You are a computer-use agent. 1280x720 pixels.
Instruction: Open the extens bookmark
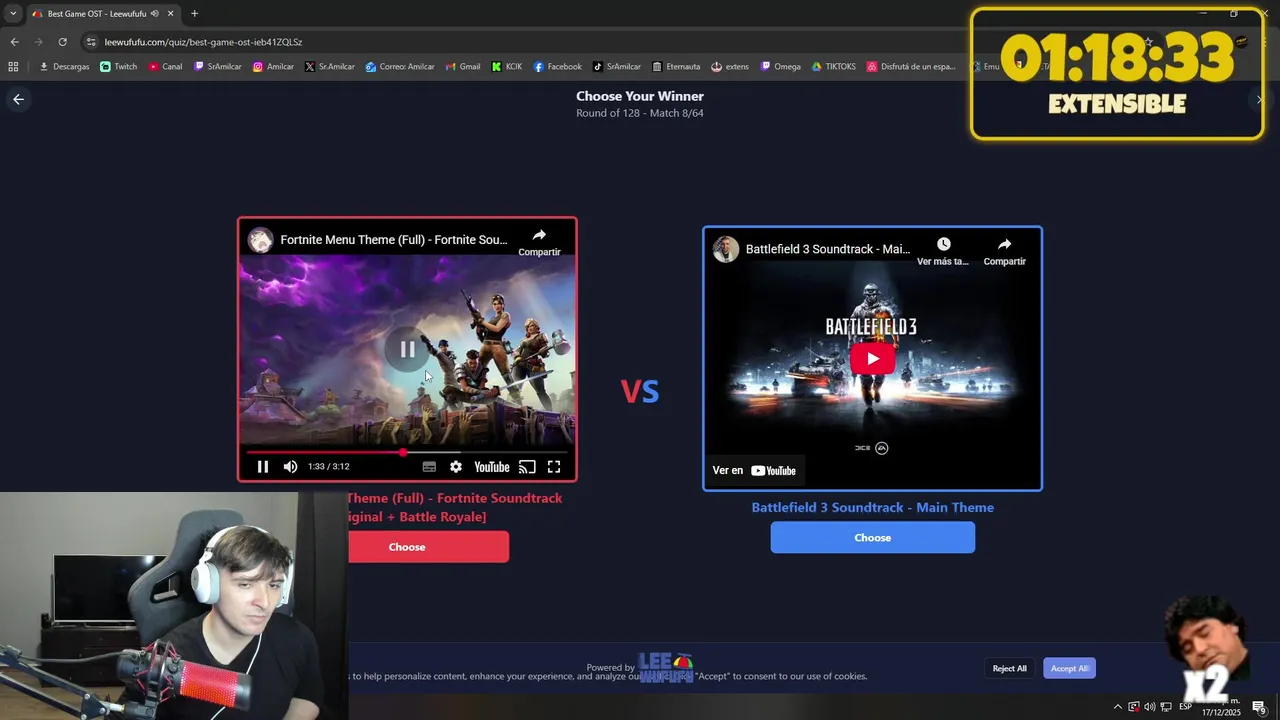click(x=730, y=67)
